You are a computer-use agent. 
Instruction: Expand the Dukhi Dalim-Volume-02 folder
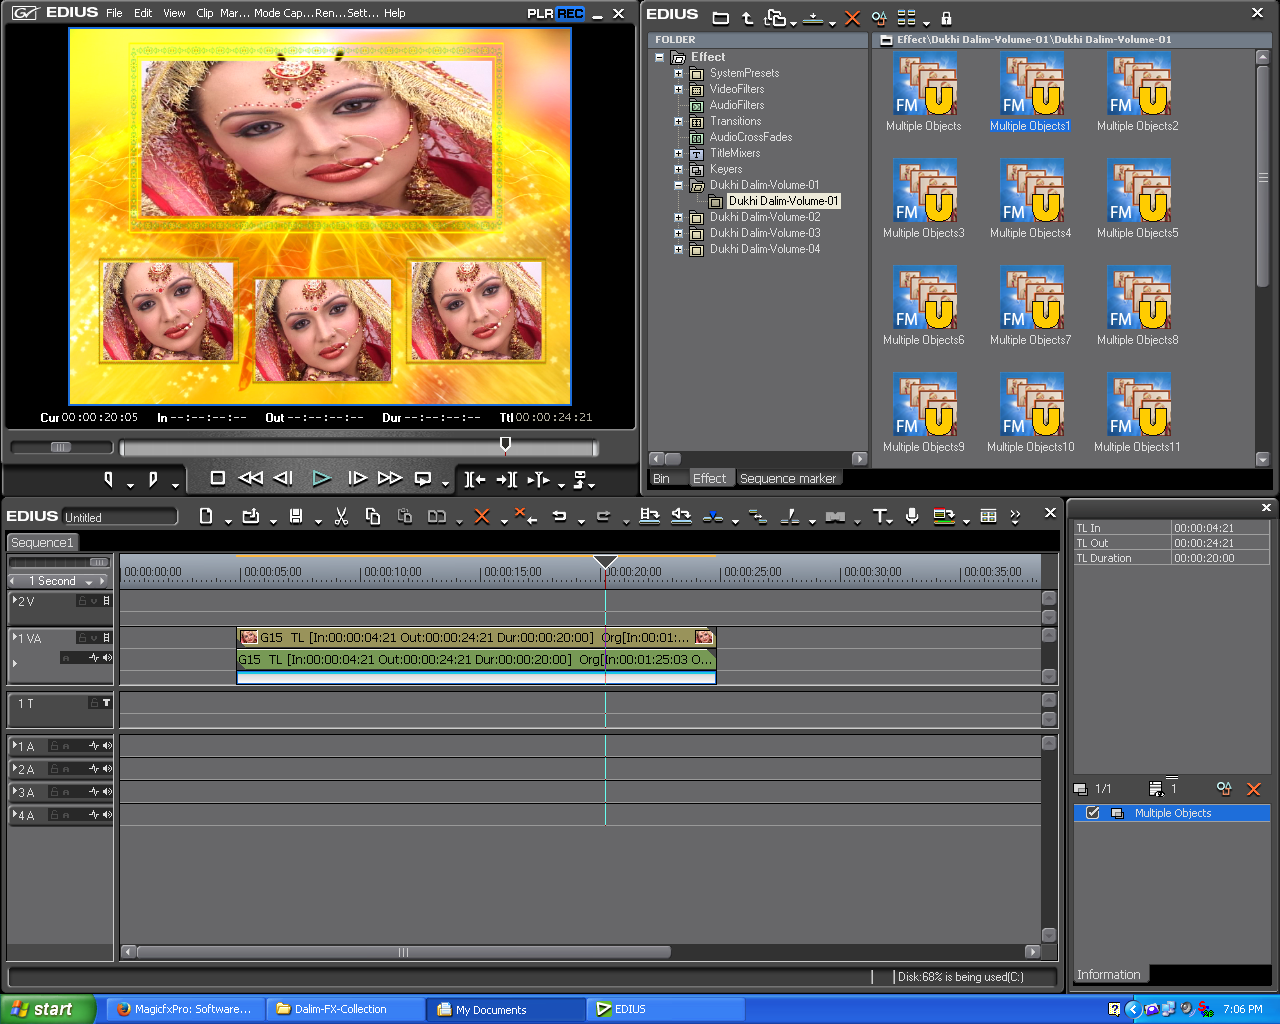point(678,217)
